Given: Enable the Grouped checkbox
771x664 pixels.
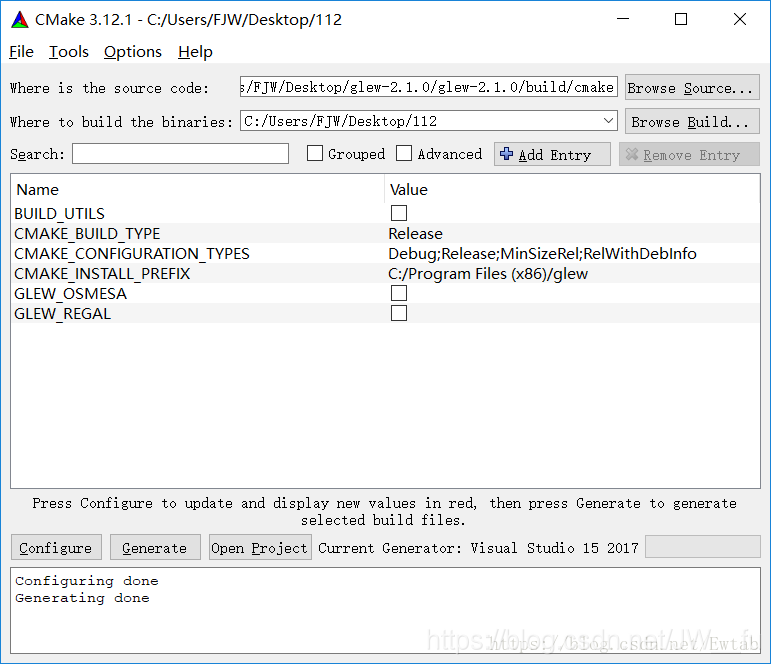Looking at the screenshot, I should 315,153.
